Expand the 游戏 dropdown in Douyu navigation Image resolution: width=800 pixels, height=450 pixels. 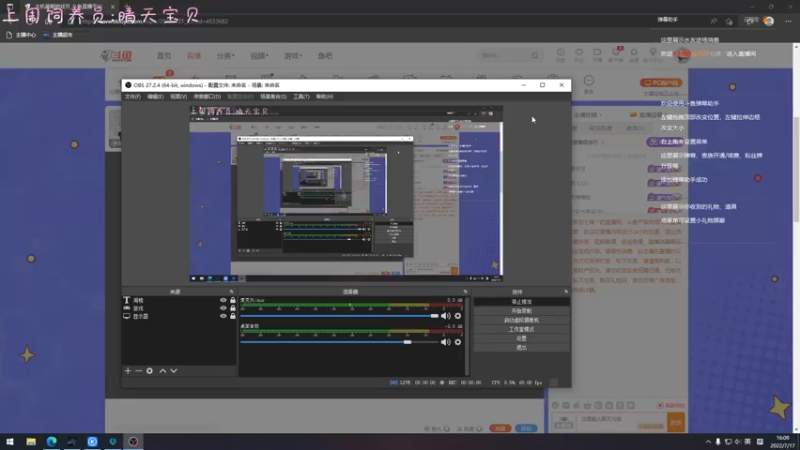[293, 56]
